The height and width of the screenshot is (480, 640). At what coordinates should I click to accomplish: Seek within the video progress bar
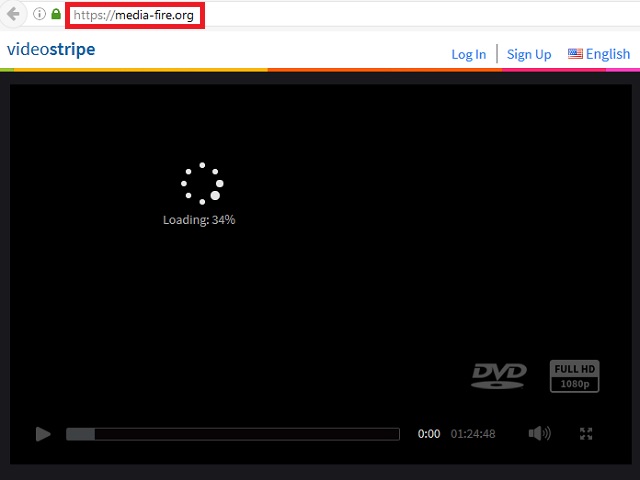point(233,434)
